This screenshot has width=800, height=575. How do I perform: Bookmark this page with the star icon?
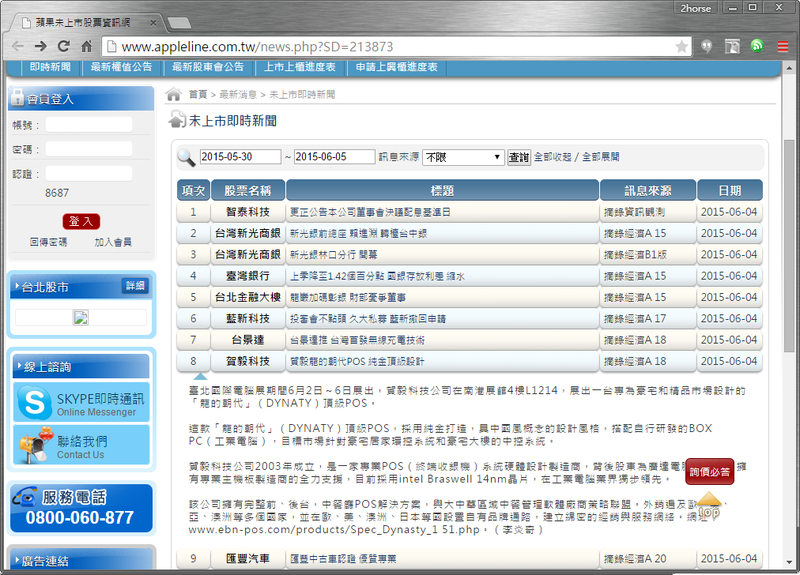pyautogui.click(x=681, y=46)
